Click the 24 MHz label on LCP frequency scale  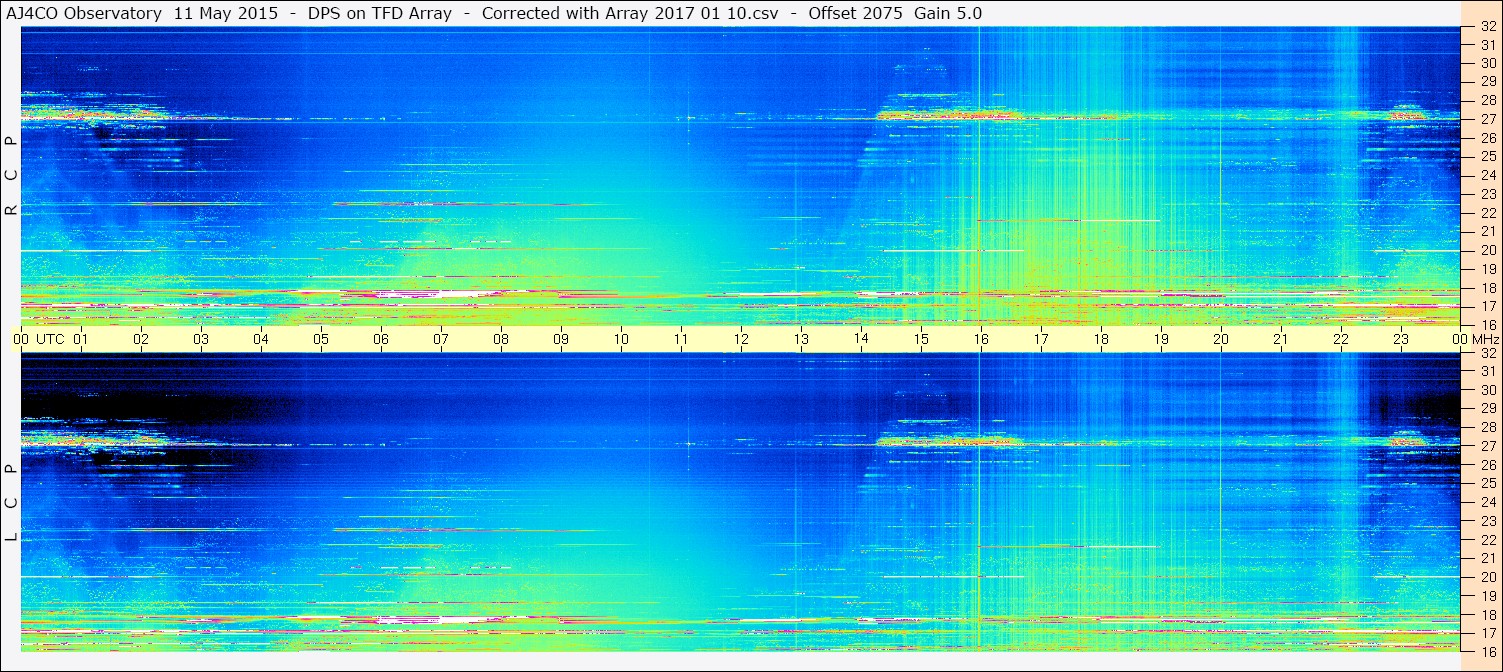[x=1488, y=502]
